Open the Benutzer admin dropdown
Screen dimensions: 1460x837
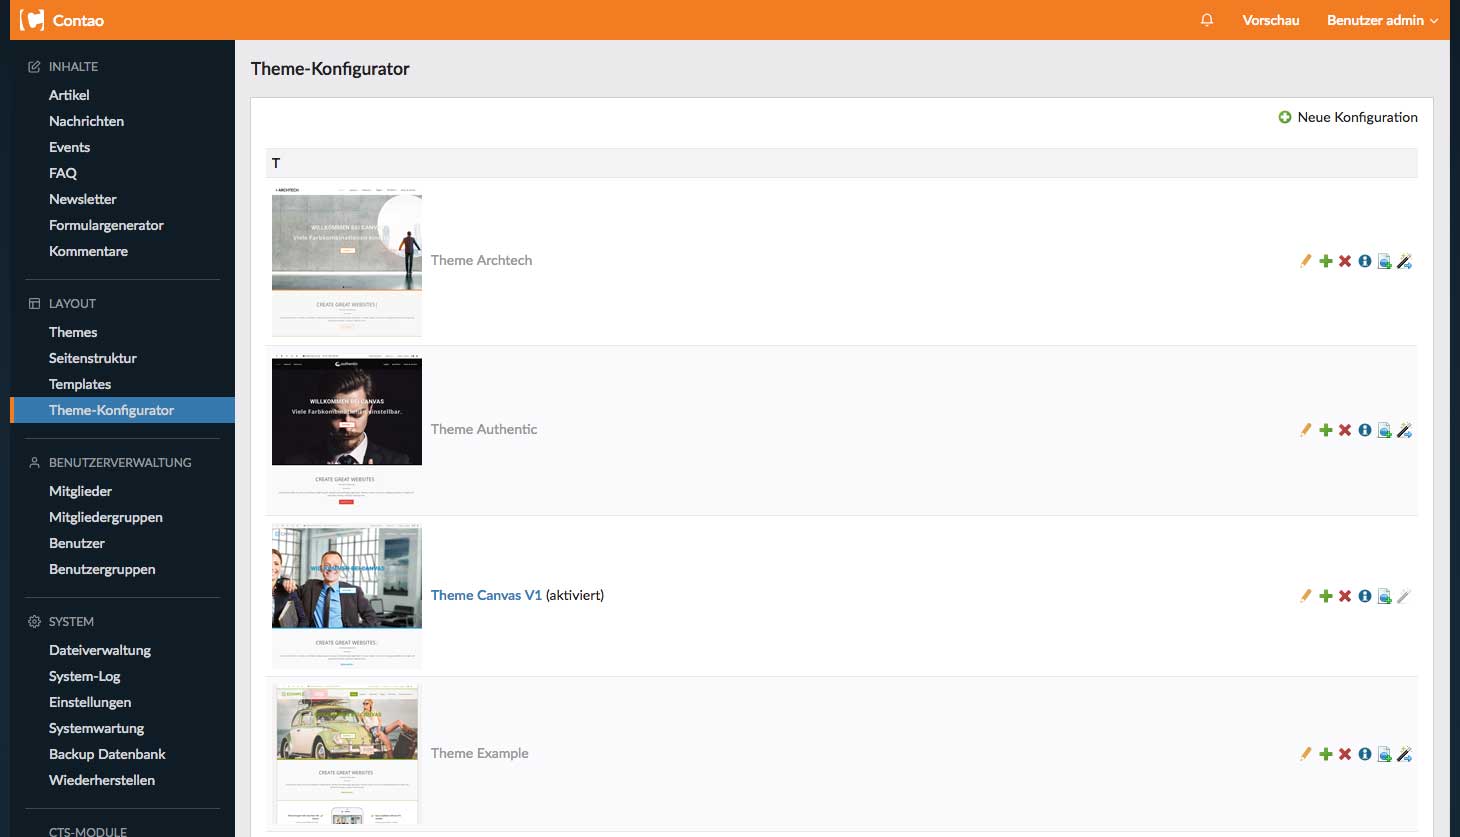click(1382, 20)
